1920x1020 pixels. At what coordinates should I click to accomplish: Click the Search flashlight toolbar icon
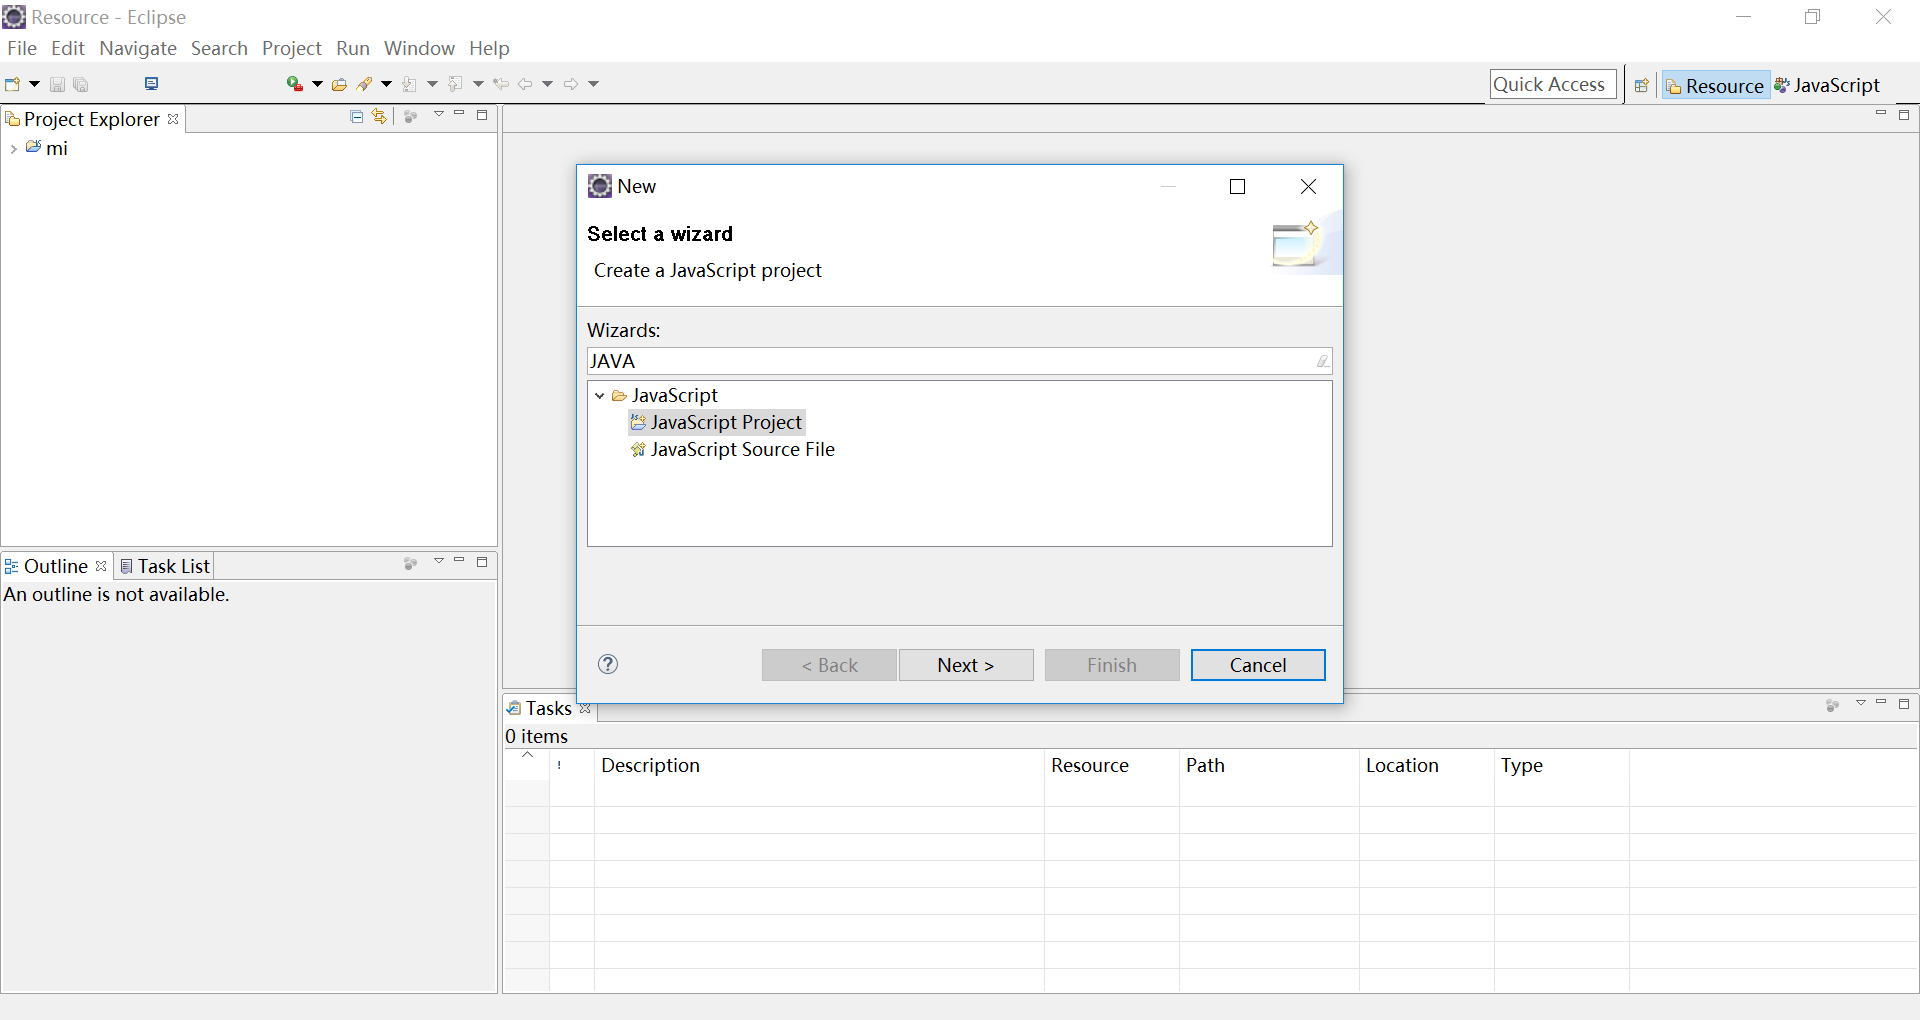(365, 84)
